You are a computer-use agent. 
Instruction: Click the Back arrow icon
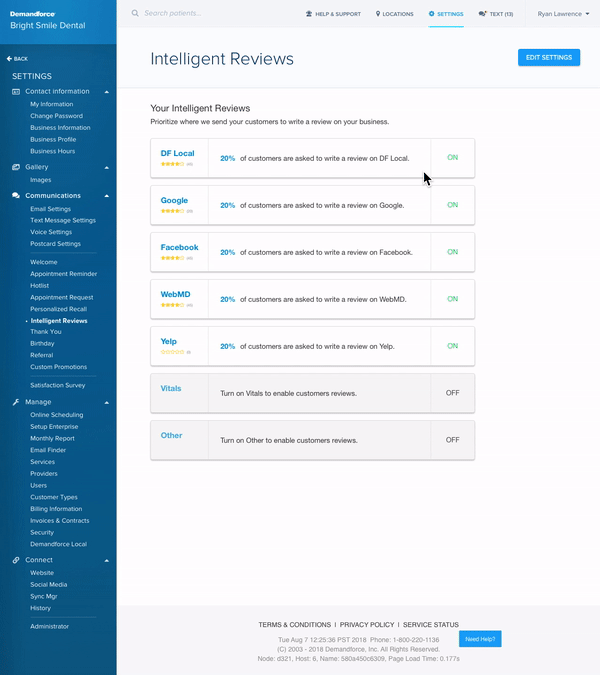tap(9, 59)
